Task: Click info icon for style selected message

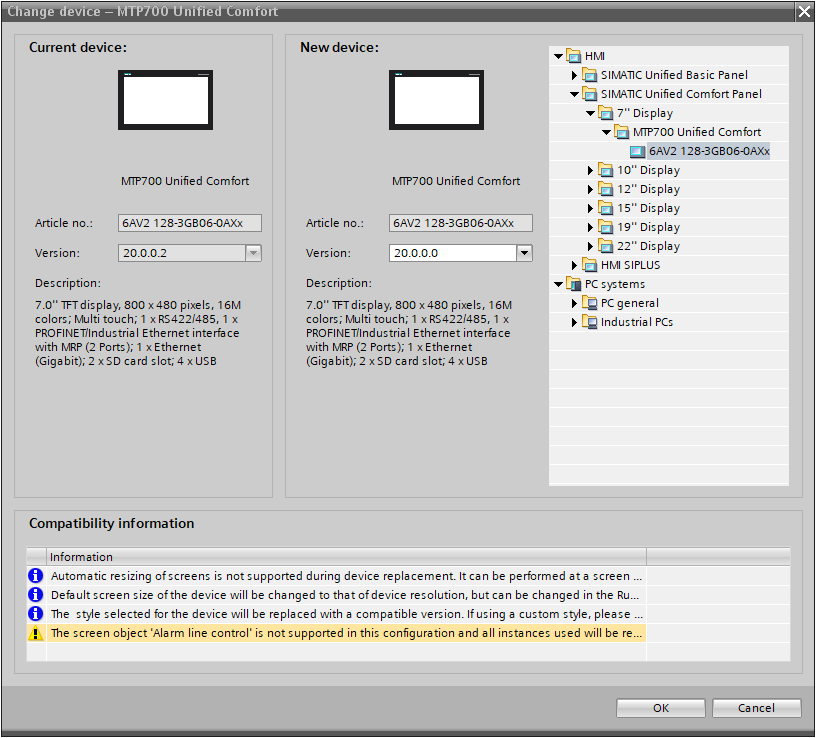Action: (x=35, y=614)
